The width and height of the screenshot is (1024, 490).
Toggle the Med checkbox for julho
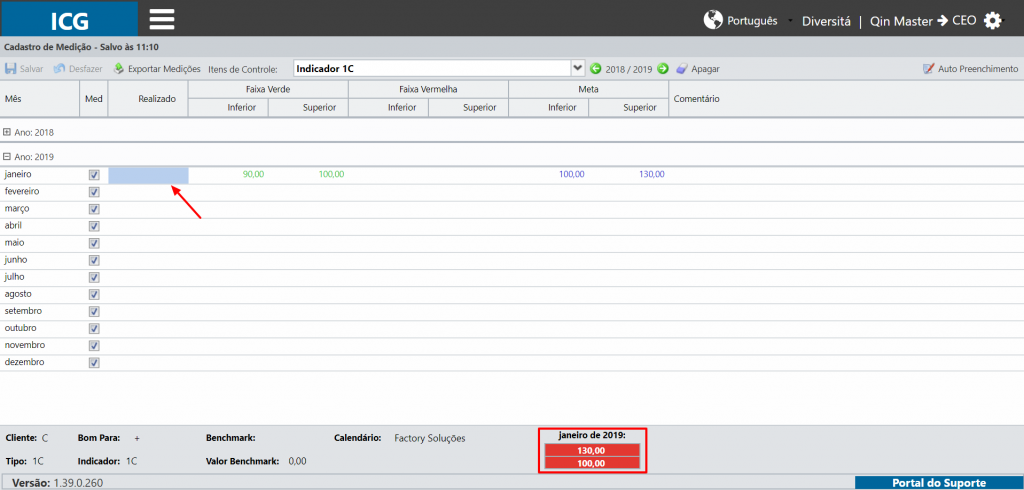tap(94, 277)
